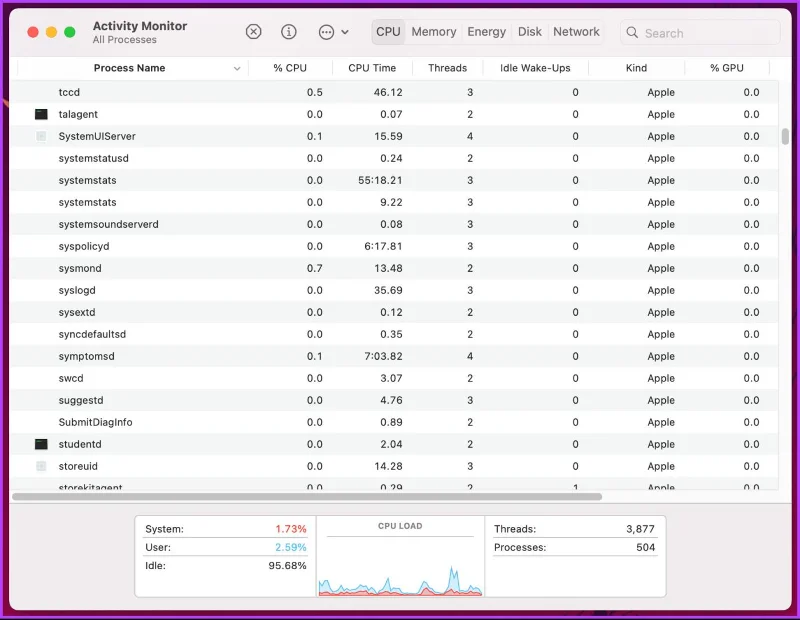Switch to the Energy tab

point(486,32)
